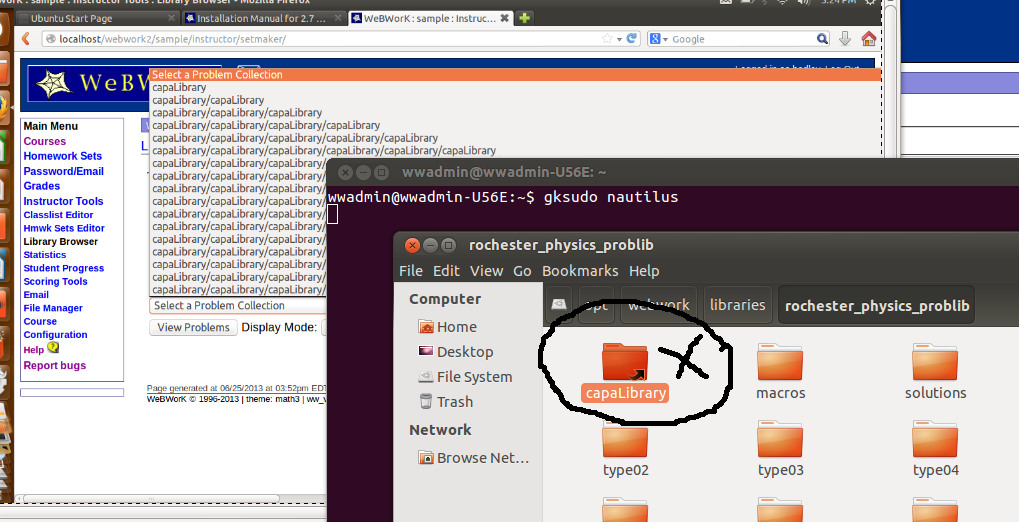This screenshot has width=1019, height=522.
Task: Open the Course Configuration link
Action: tap(55, 328)
